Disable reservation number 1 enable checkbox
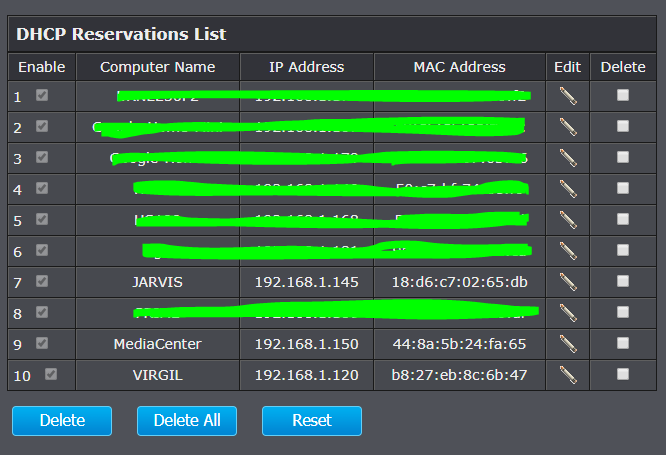This screenshot has height=455, width=666. point(42,95)
